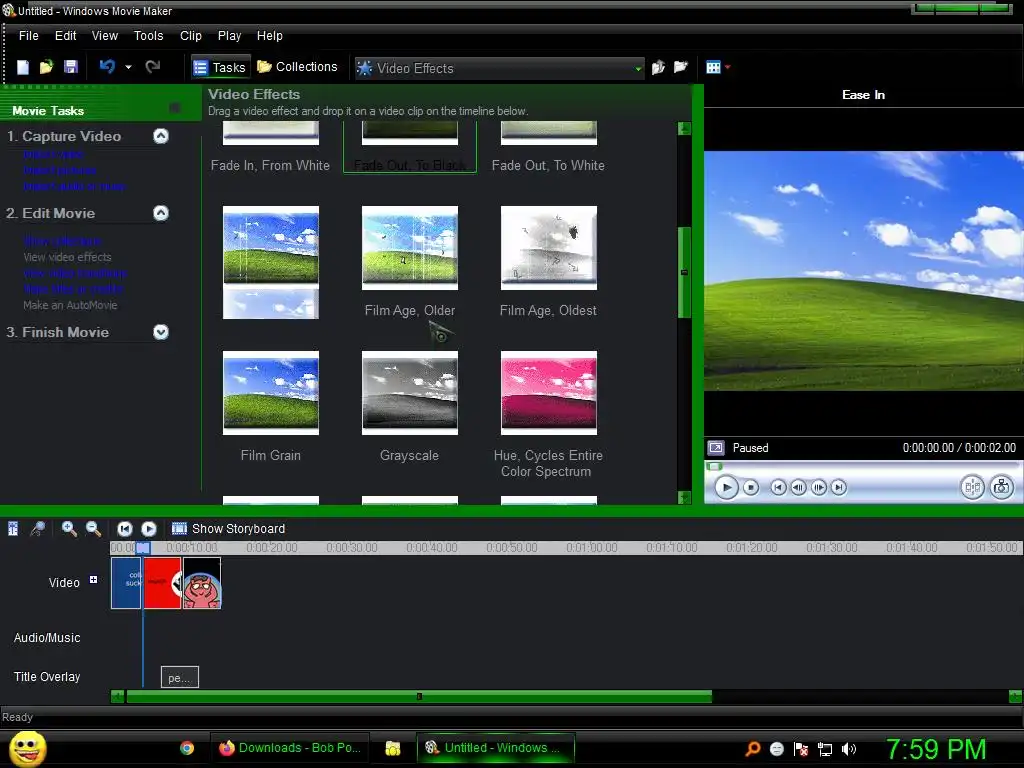Zoom out on the timeline
Viewport: 1024px width, 768px height.
pos(93,528)
